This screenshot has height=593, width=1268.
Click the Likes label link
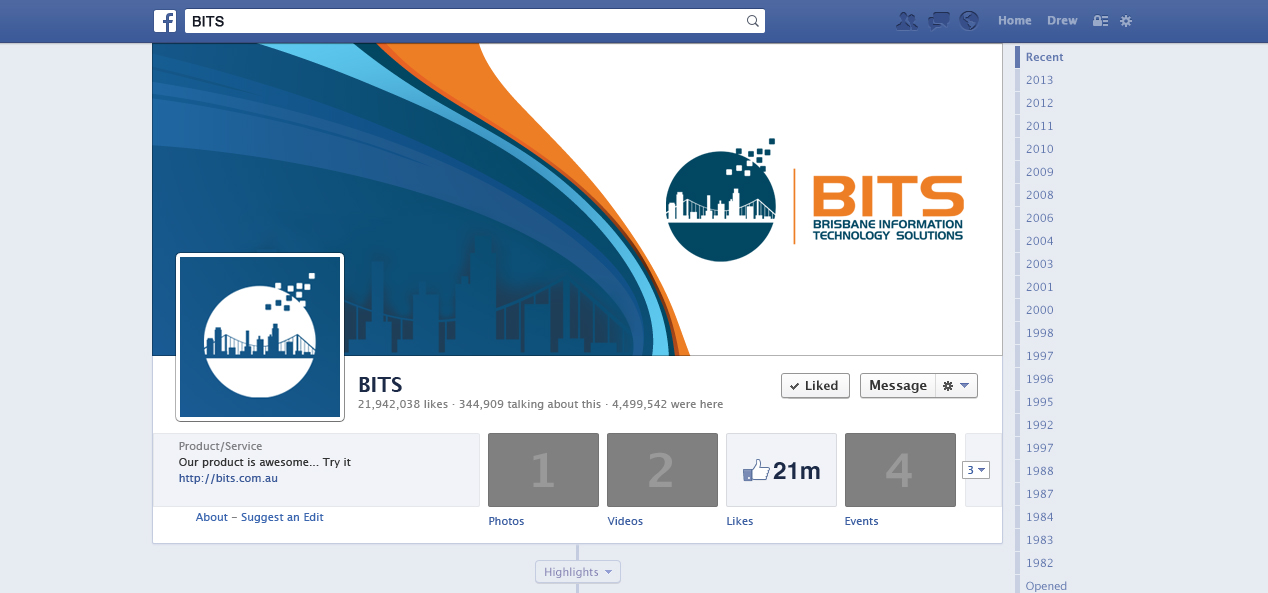[740, 521]
